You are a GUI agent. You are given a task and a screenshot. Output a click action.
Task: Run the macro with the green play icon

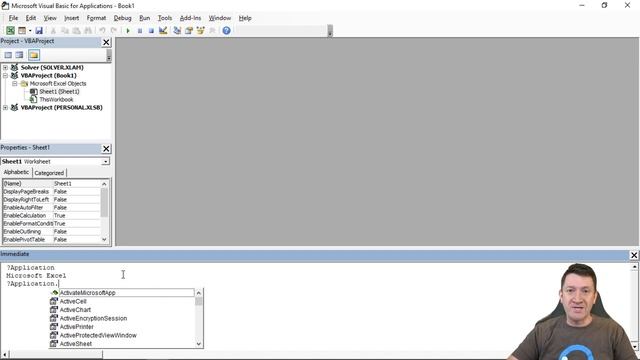point(128,31)
